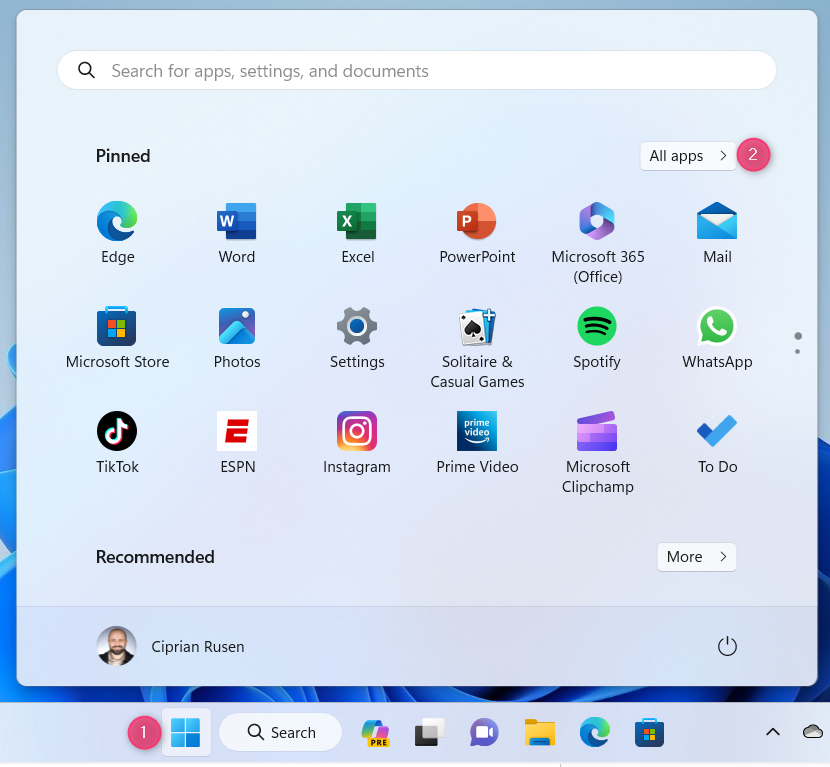Launch Solitaire & Casual Games
The image size is (830, 767).
coord(477,347)
